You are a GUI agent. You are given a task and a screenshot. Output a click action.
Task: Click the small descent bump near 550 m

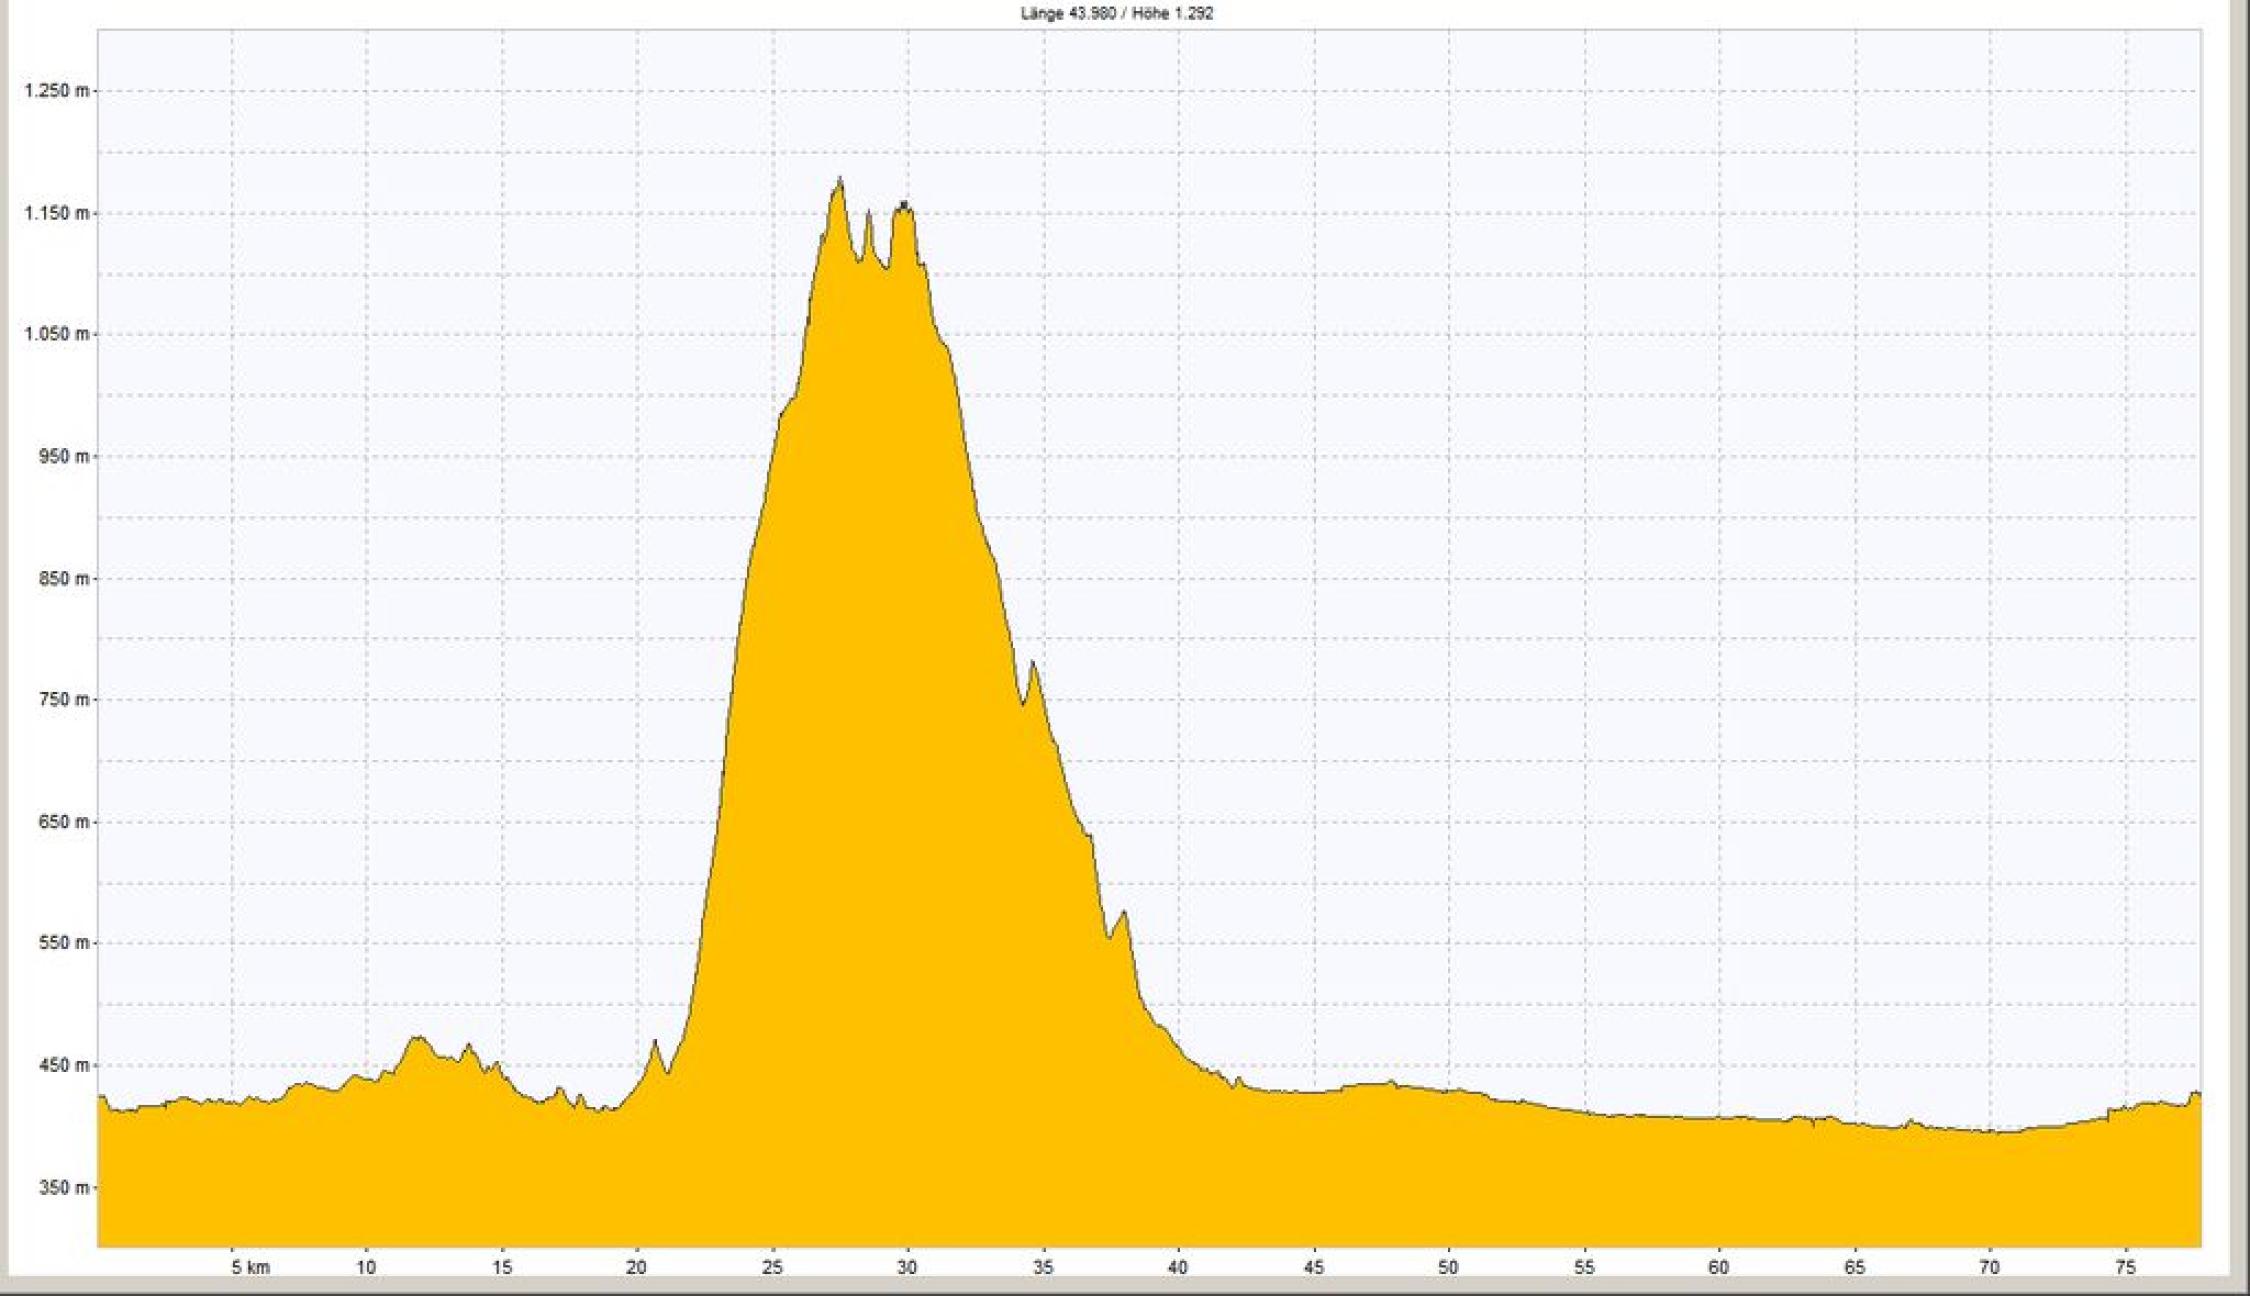coord(1124,914)
